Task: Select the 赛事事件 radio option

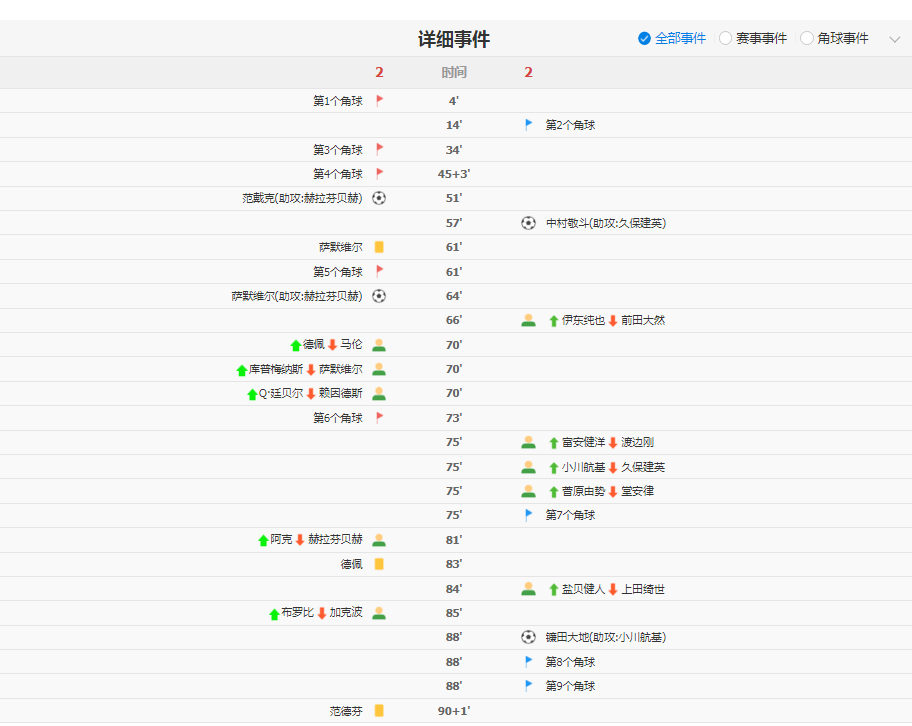Action: click(753, 38)
